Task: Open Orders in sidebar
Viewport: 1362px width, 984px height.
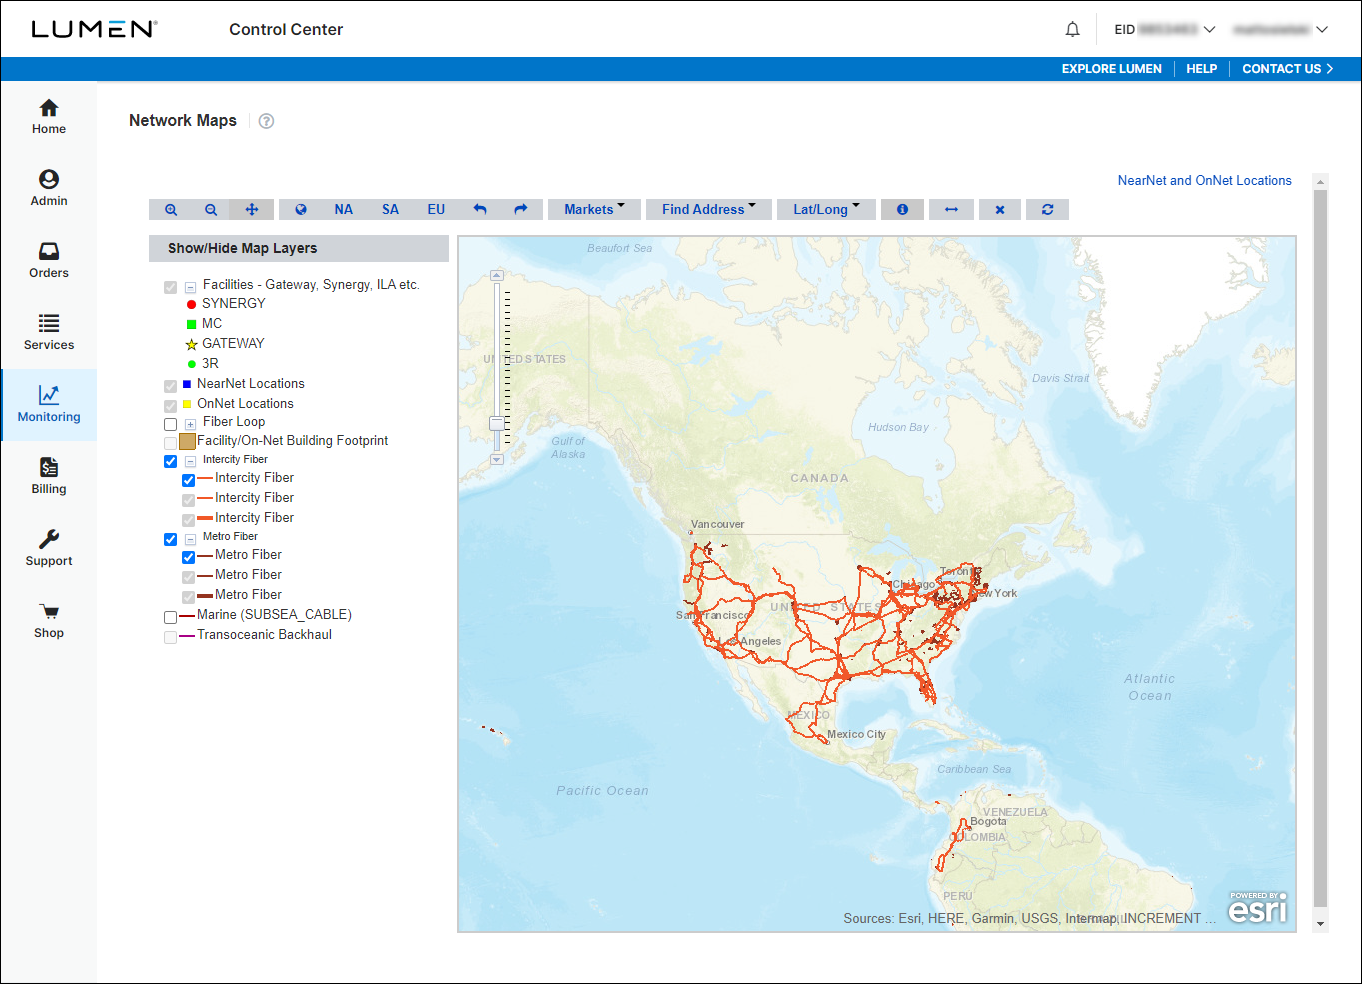Action: point(49,261)
